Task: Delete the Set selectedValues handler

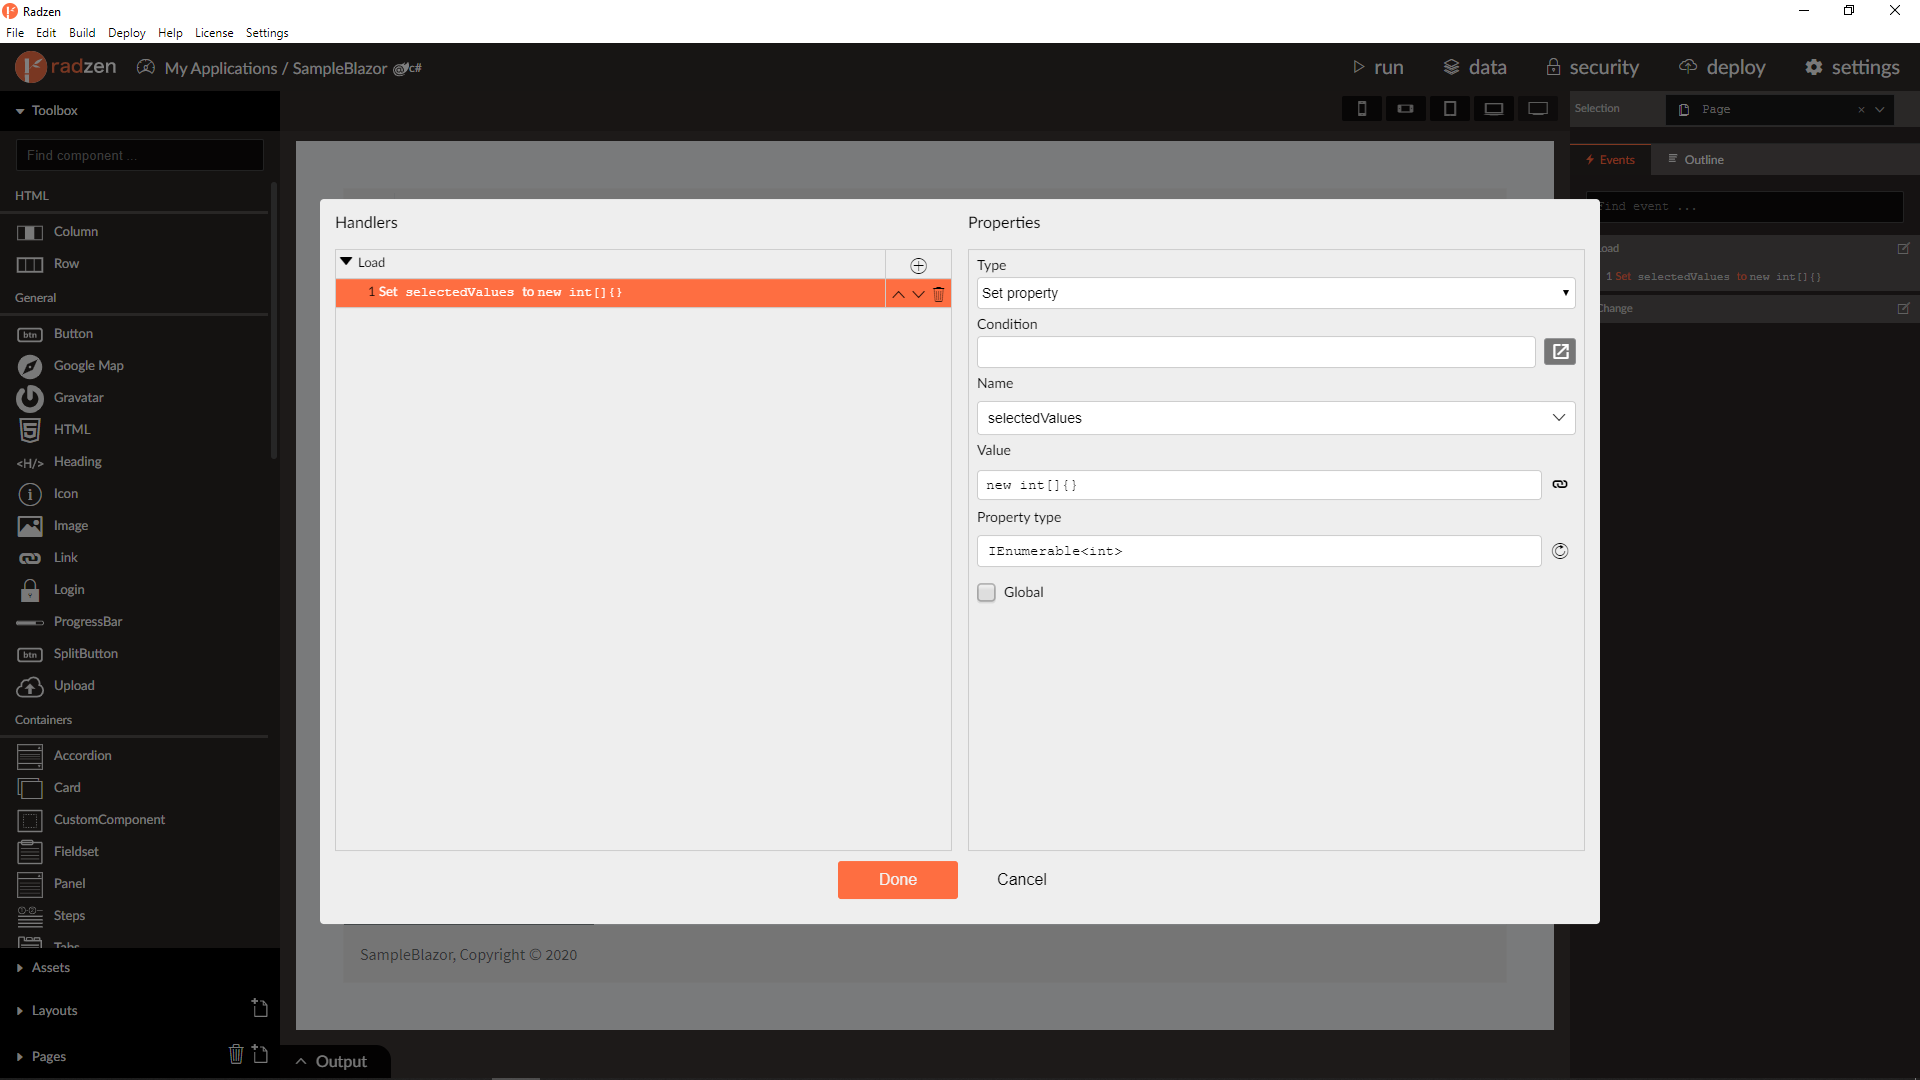Action: point(938,294)
